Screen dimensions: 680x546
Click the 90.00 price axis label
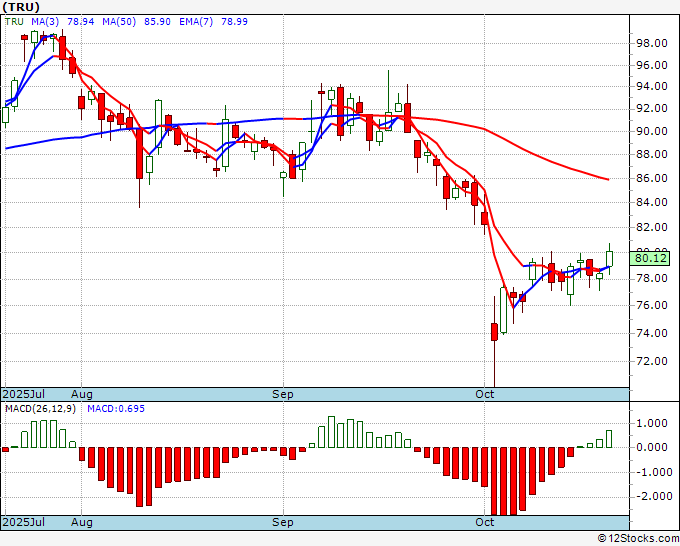[651, 131]
